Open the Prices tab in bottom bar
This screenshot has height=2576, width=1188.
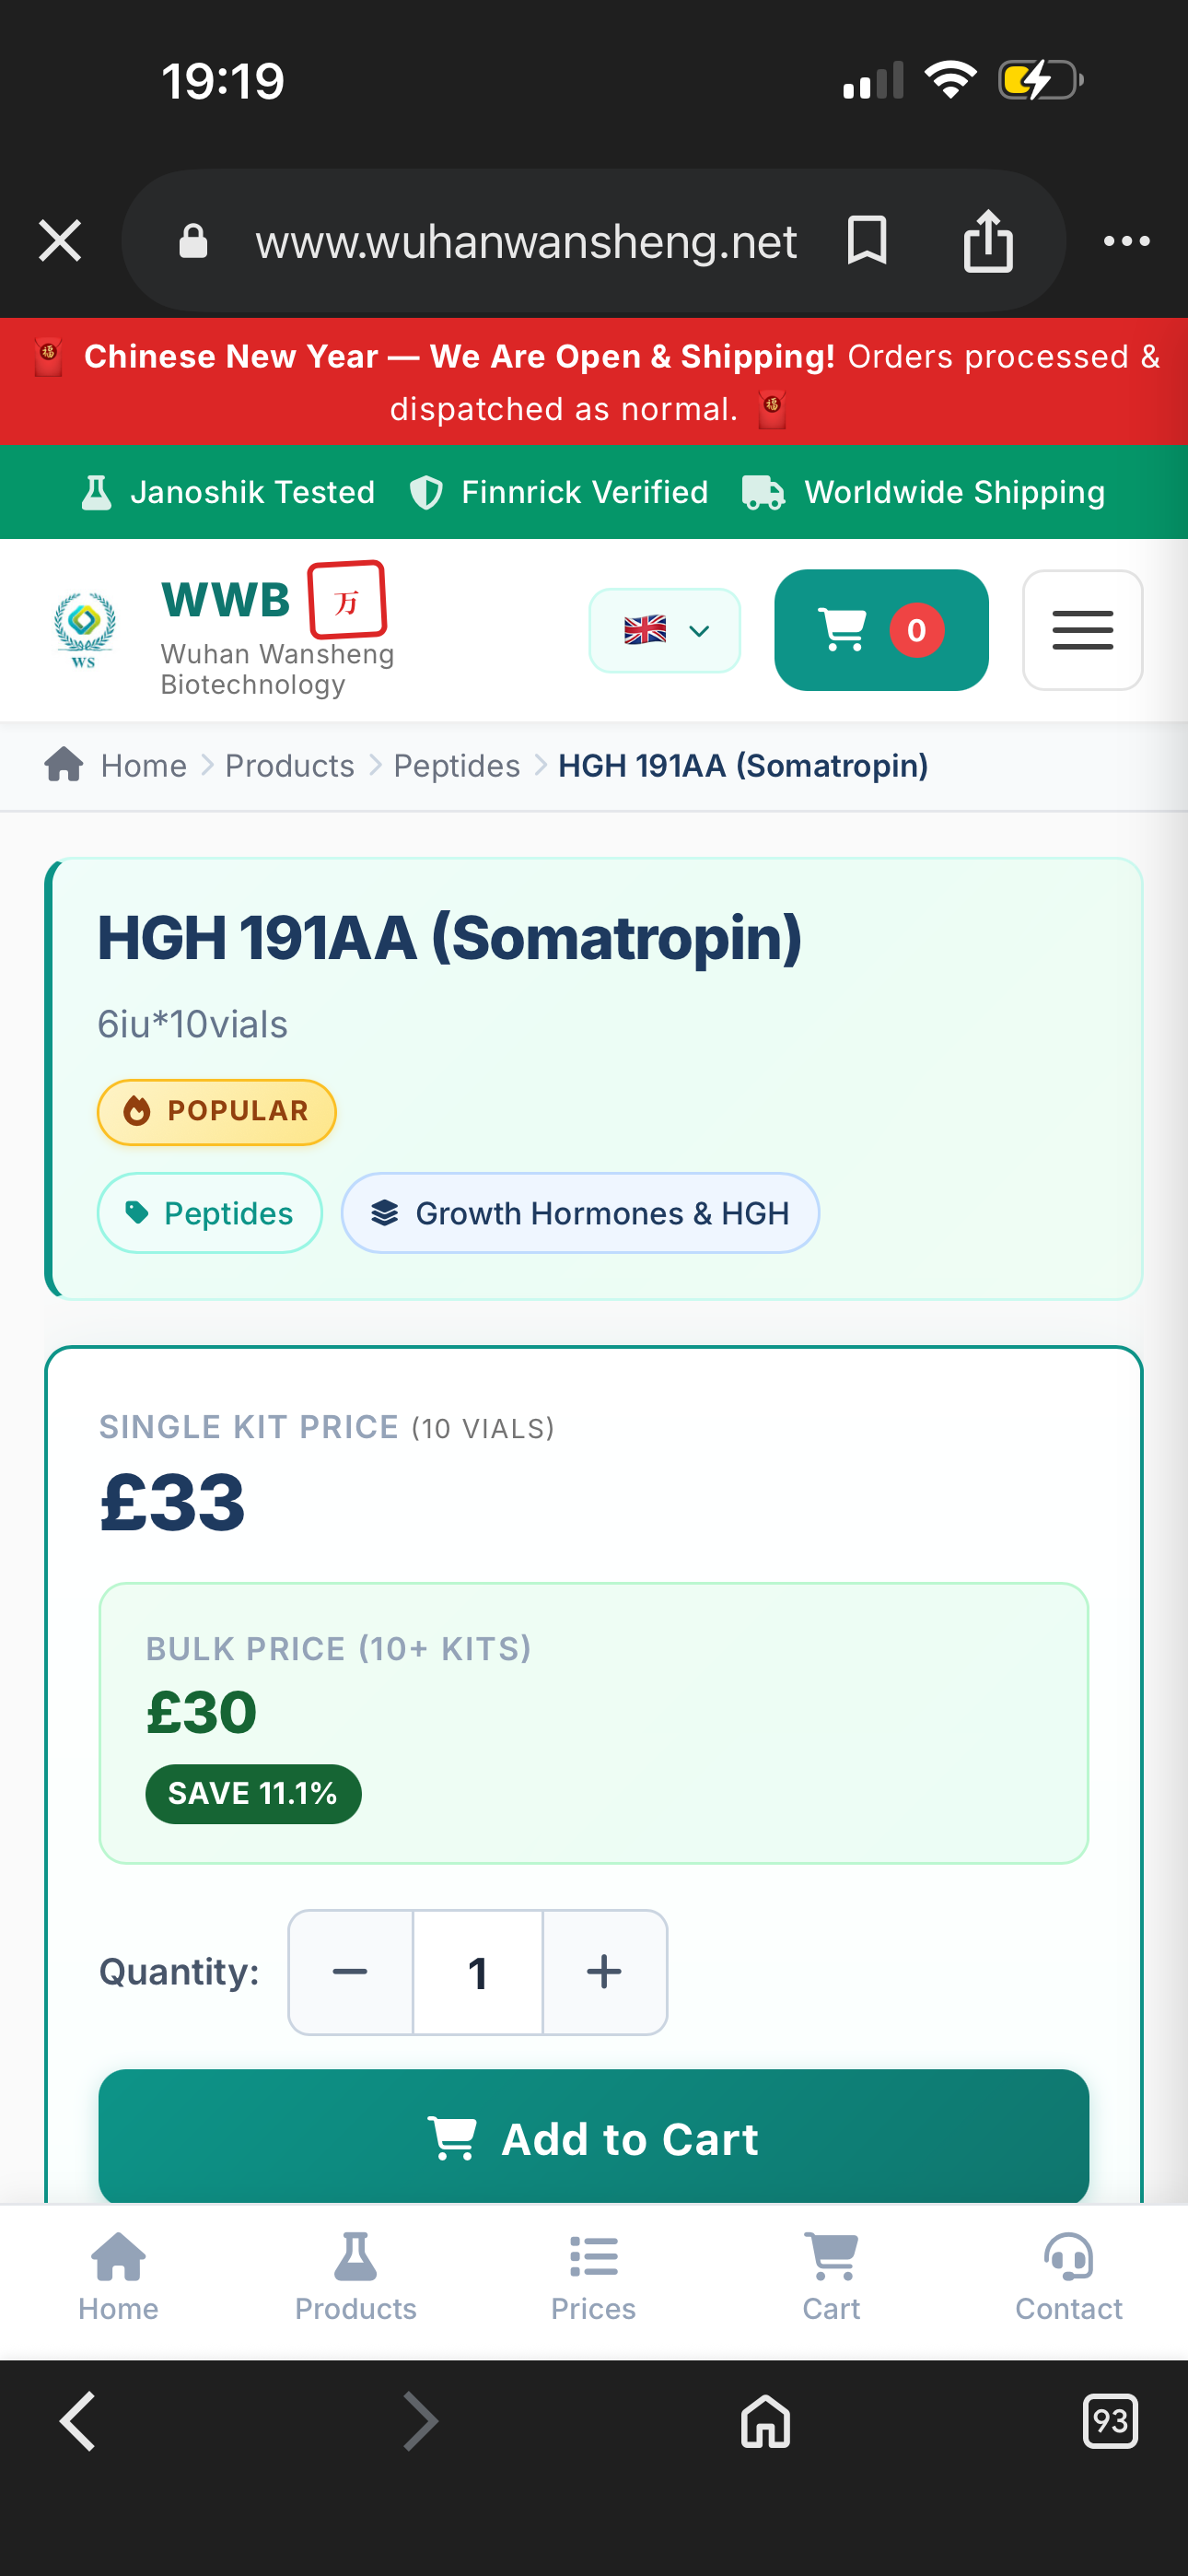click(x=593, y=2279)
